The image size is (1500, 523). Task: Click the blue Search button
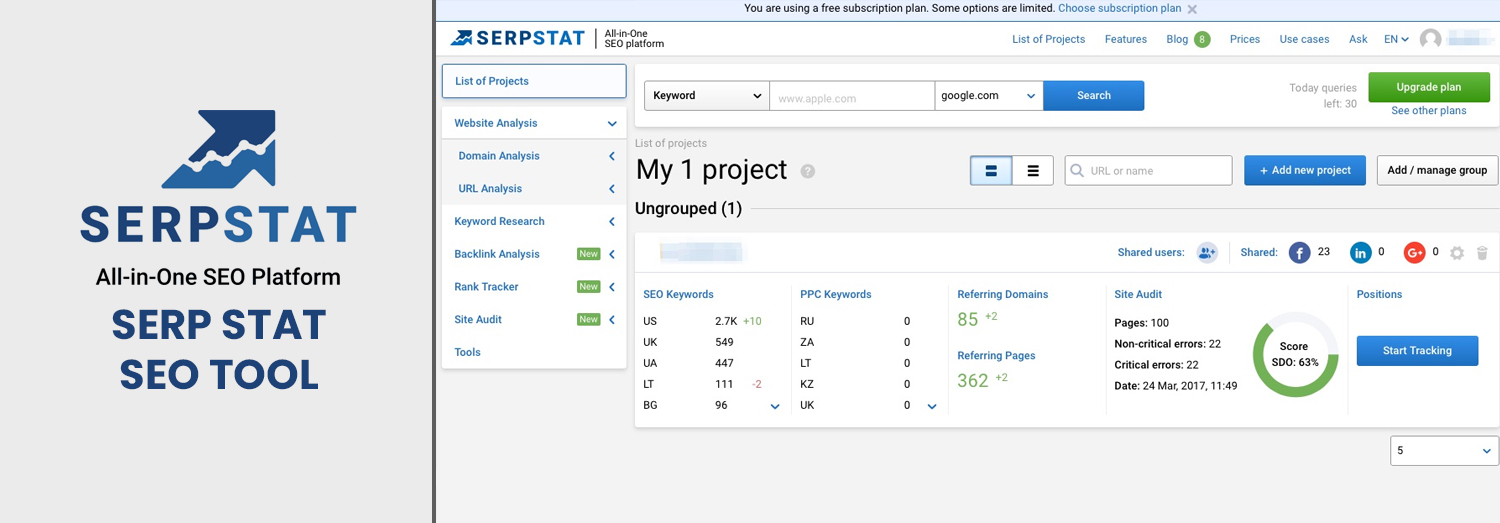[x=1094, y=96]
